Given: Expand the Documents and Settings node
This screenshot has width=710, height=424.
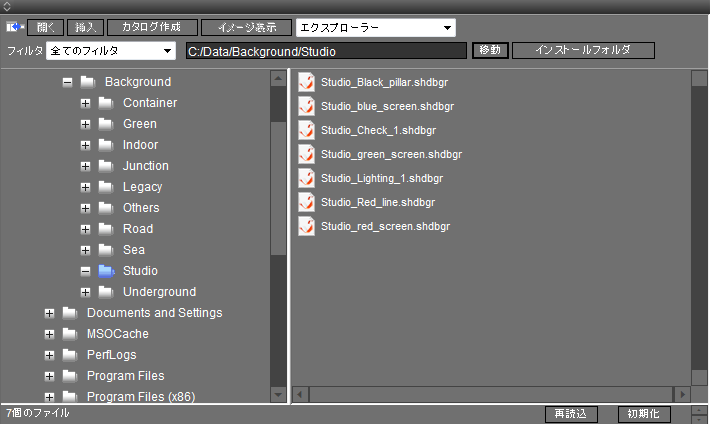Looking at the screenshot, I should click(x=49, y=313).
